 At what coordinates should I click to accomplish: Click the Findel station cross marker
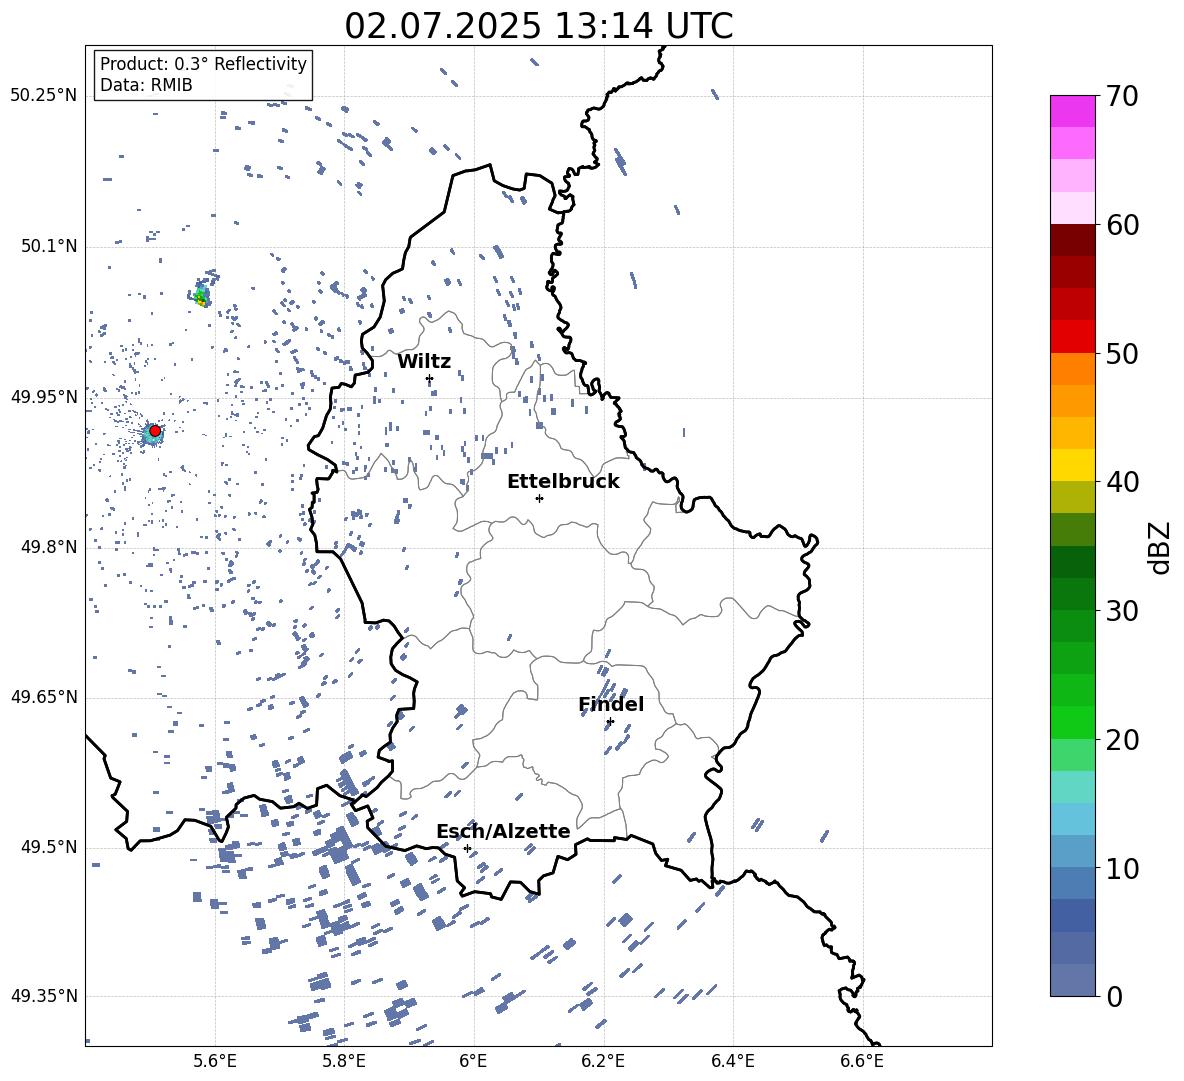pyautogui.click(x=610, y=722)
